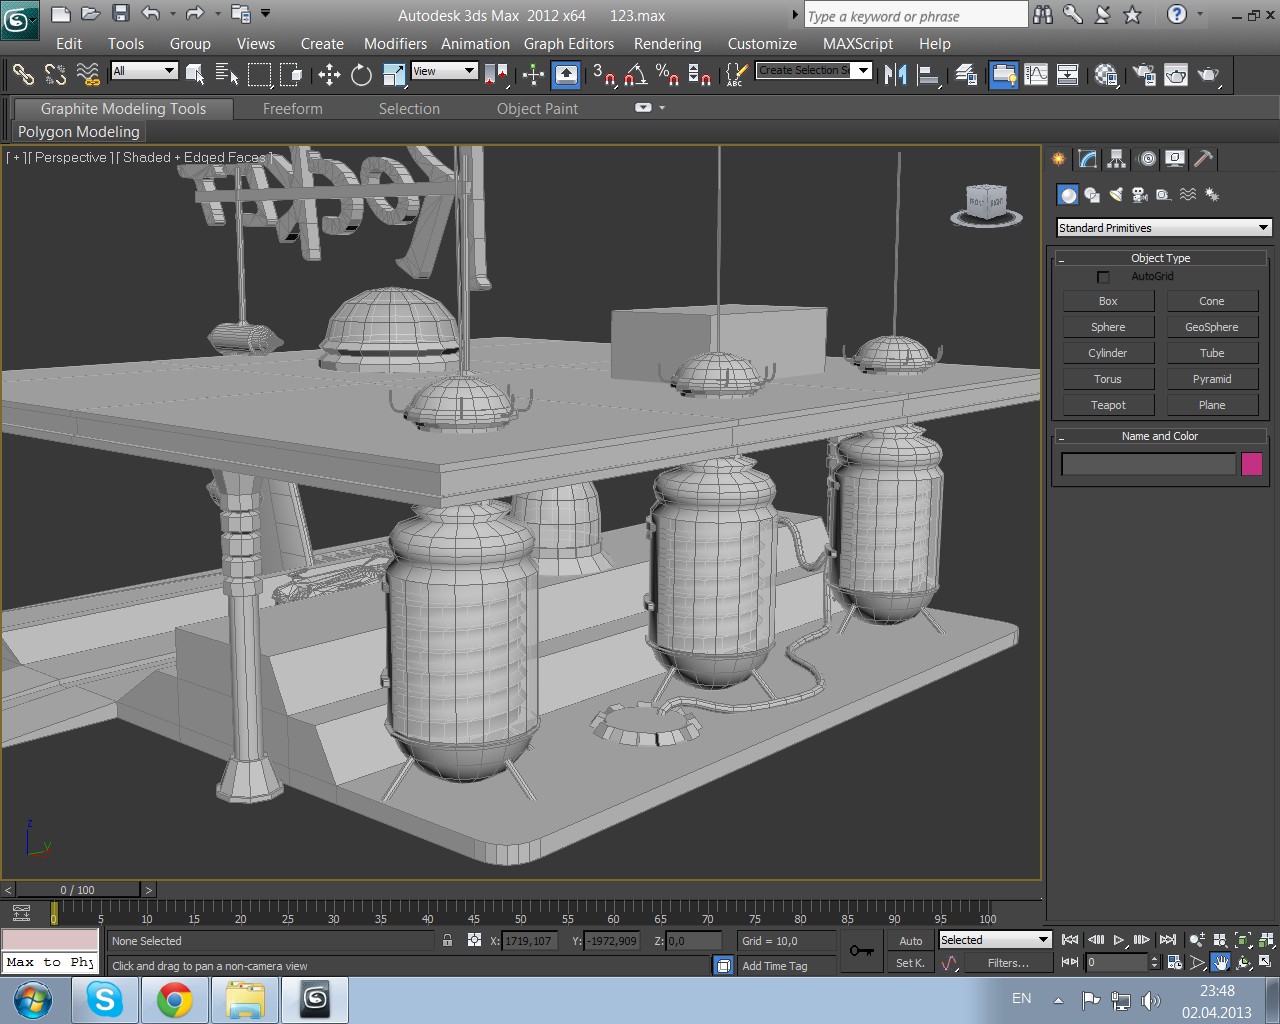
Task: Open the Utilities panel hammer icon
Action: [x=1204, y=159]
